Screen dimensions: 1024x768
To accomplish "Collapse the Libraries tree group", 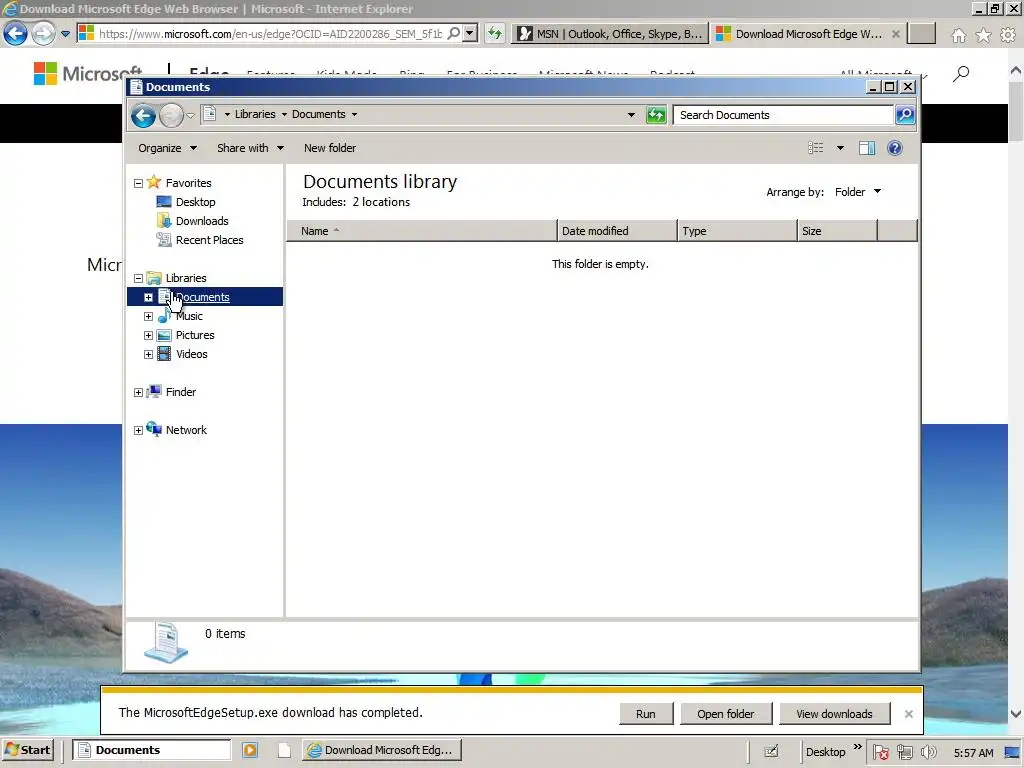I will [138, 278].
